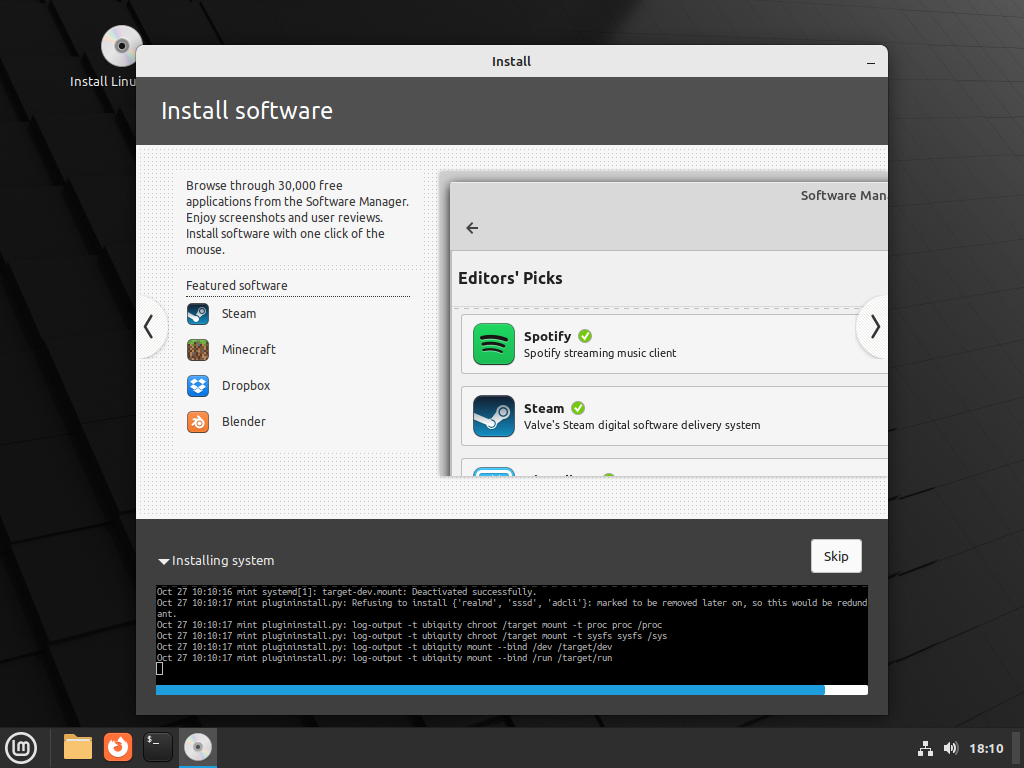Click the back arrow in Software Manager preview
The image size is (1024, 768).
point(472,228)
